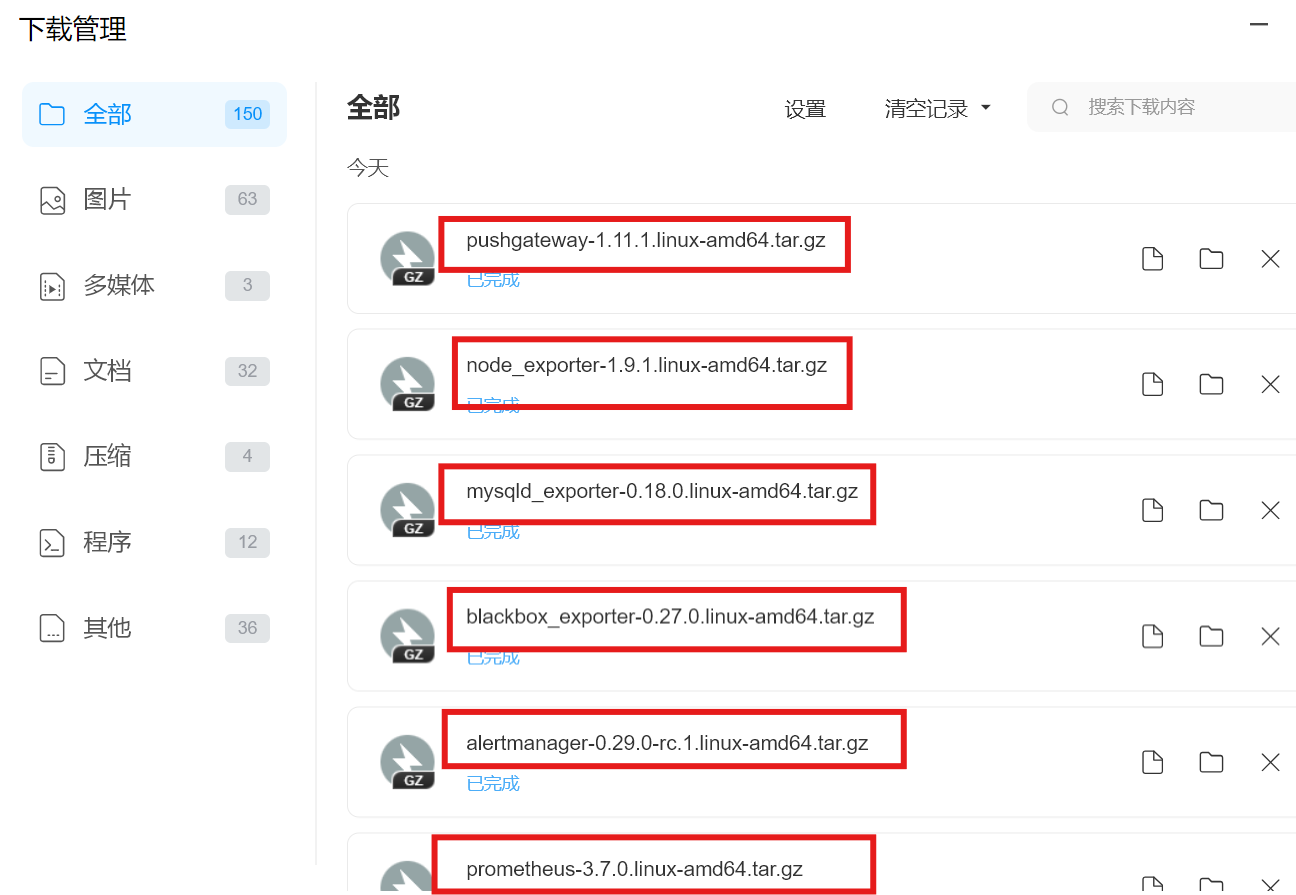Click the GZ file icon of pushgateway
Viewport: 1296px width, 895px height.
point(407,259)
